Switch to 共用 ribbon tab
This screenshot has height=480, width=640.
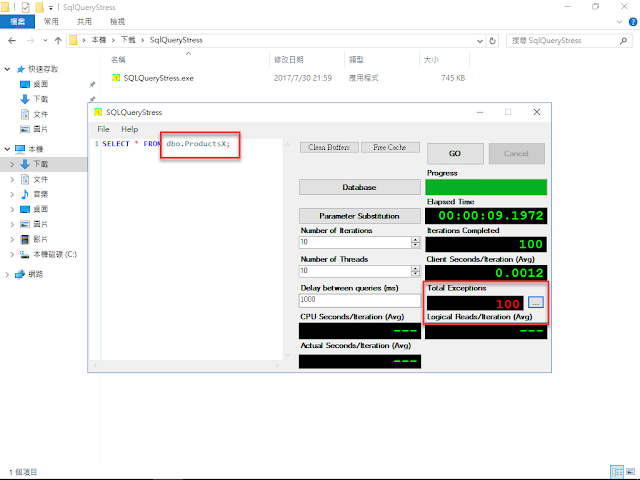[x=84, y=22]
